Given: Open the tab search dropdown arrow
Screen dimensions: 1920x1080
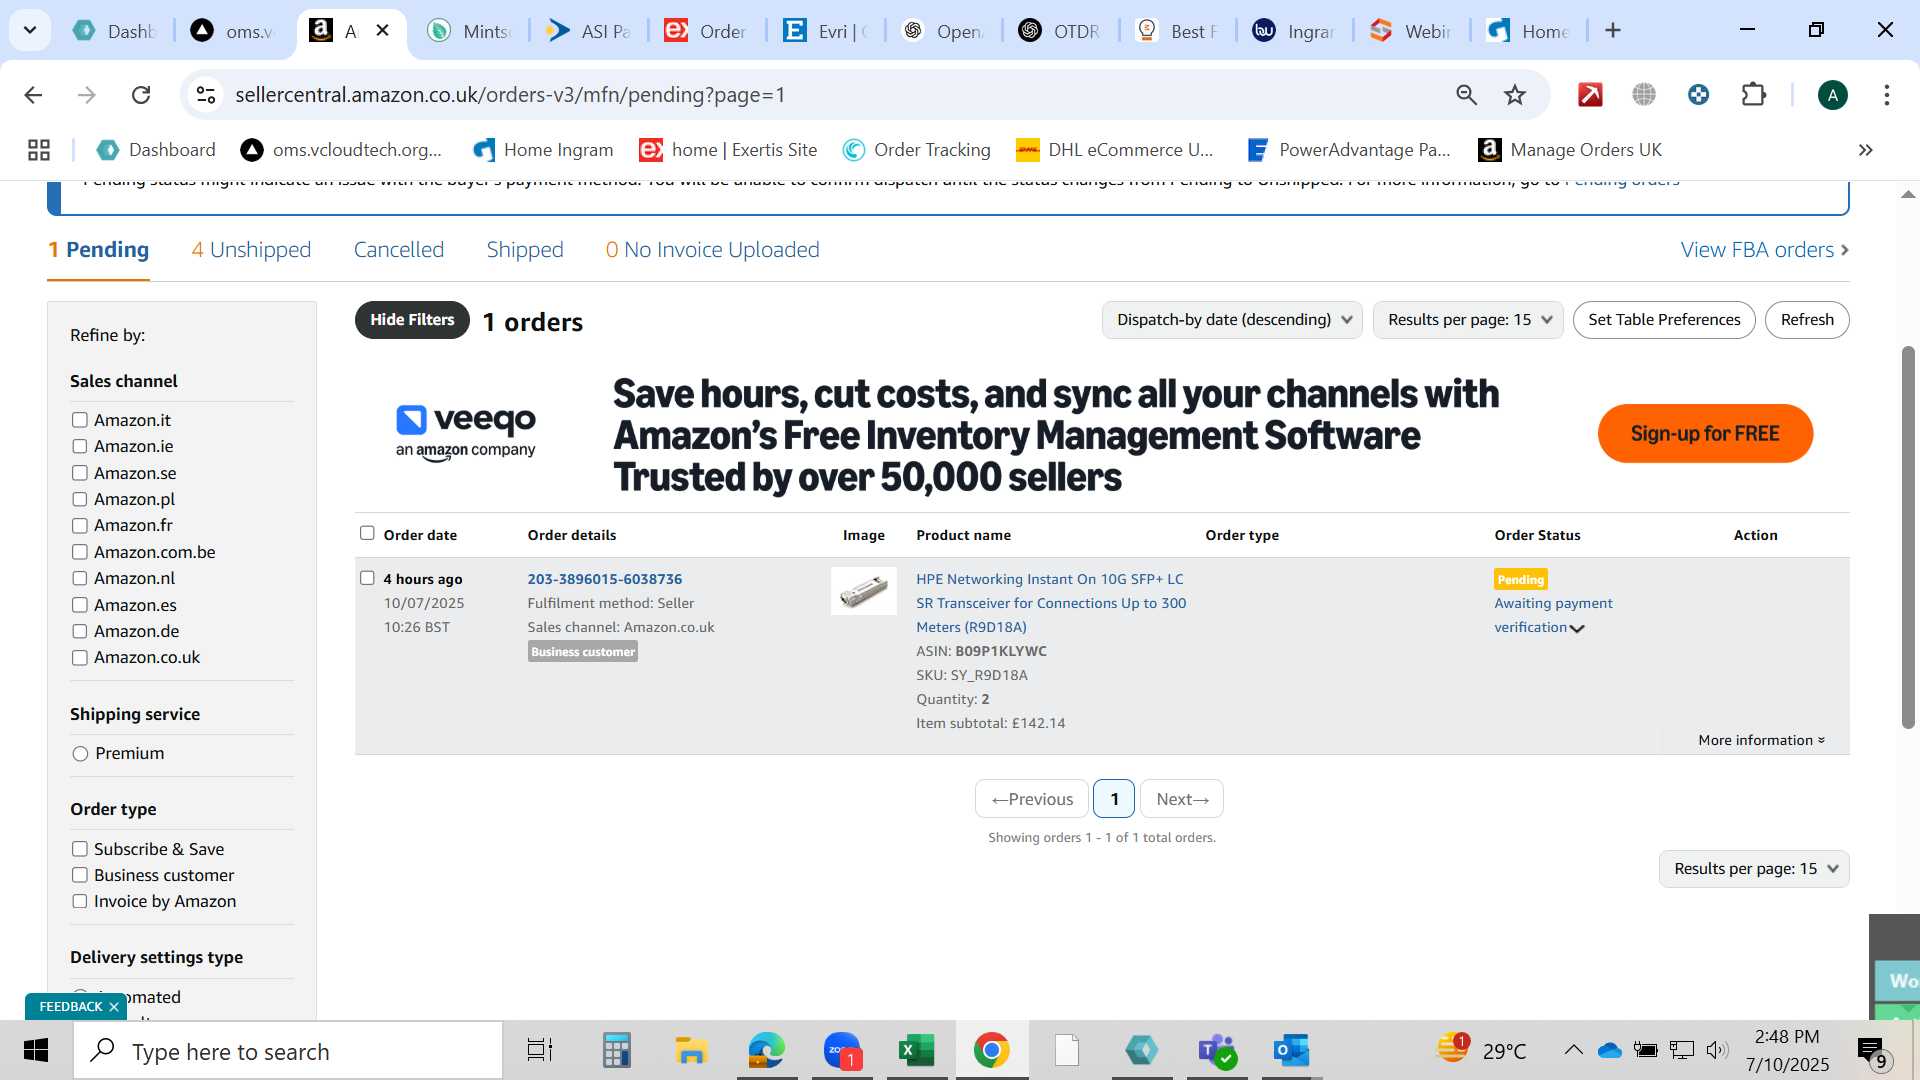Looking at the screenshot, I should pos(30,31).
